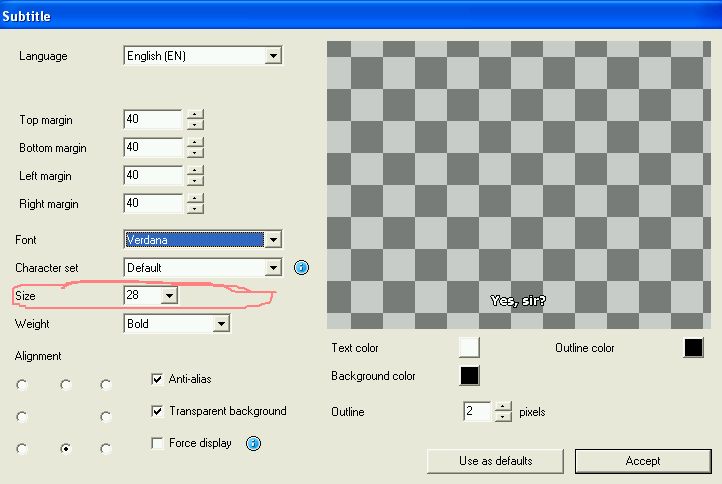
Task: Decrease Top margin with down arrow
Action: tap(195, 125)
